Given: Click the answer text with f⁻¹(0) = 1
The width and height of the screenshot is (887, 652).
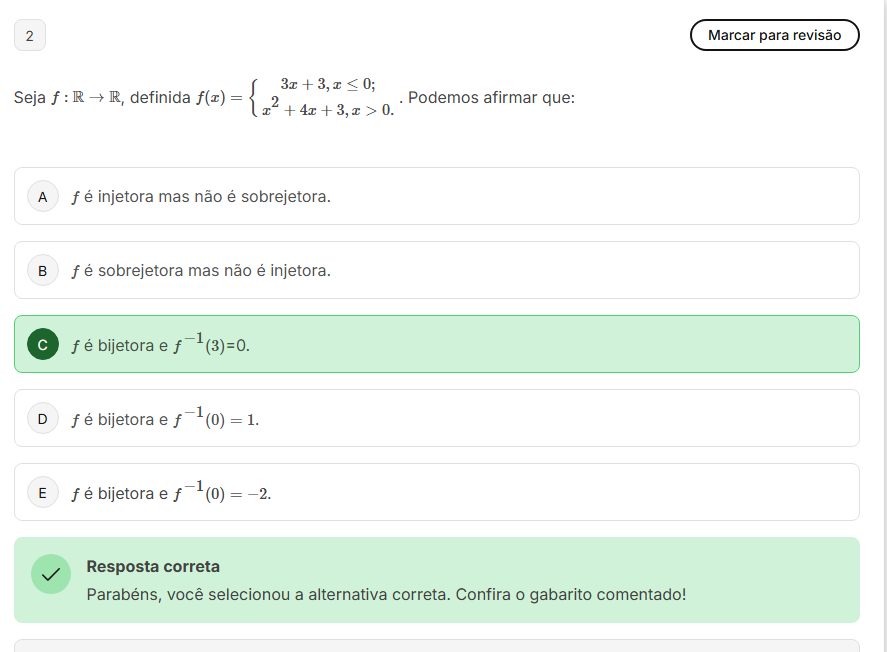Looking at the screenshot, I should click(x=165, y=419).
